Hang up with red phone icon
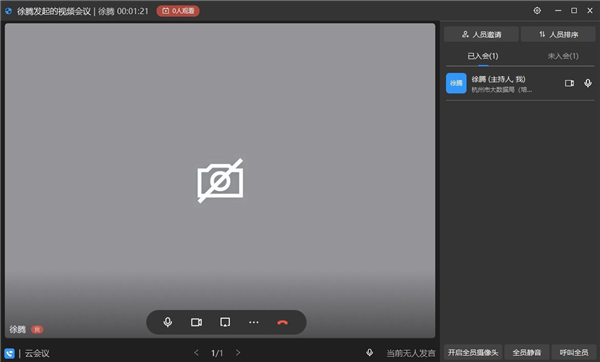Screen dimensions: 600x362 (x=282, y=323)
